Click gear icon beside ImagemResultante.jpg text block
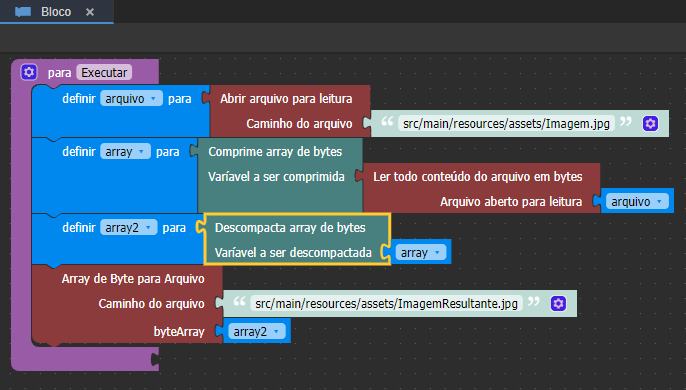686x390 pixels. 558,303
